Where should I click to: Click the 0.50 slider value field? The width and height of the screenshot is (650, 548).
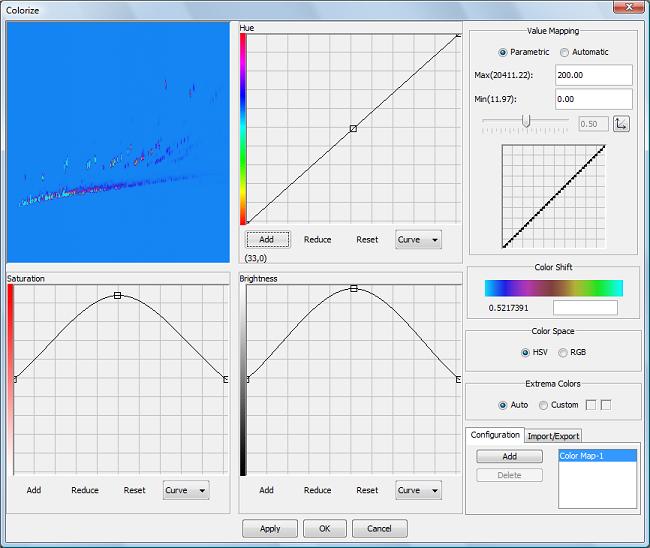click(x=593, y=124)
